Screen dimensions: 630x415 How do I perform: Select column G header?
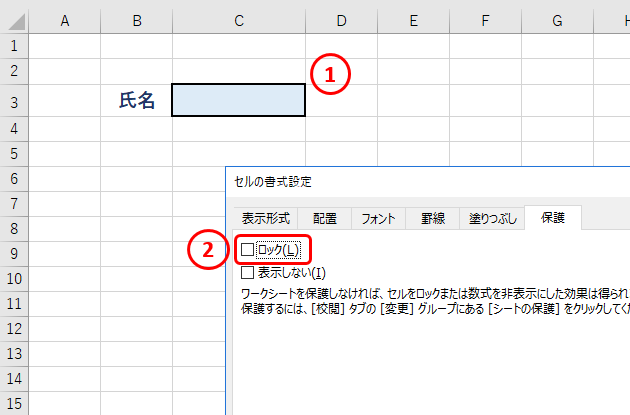(557, 21)
